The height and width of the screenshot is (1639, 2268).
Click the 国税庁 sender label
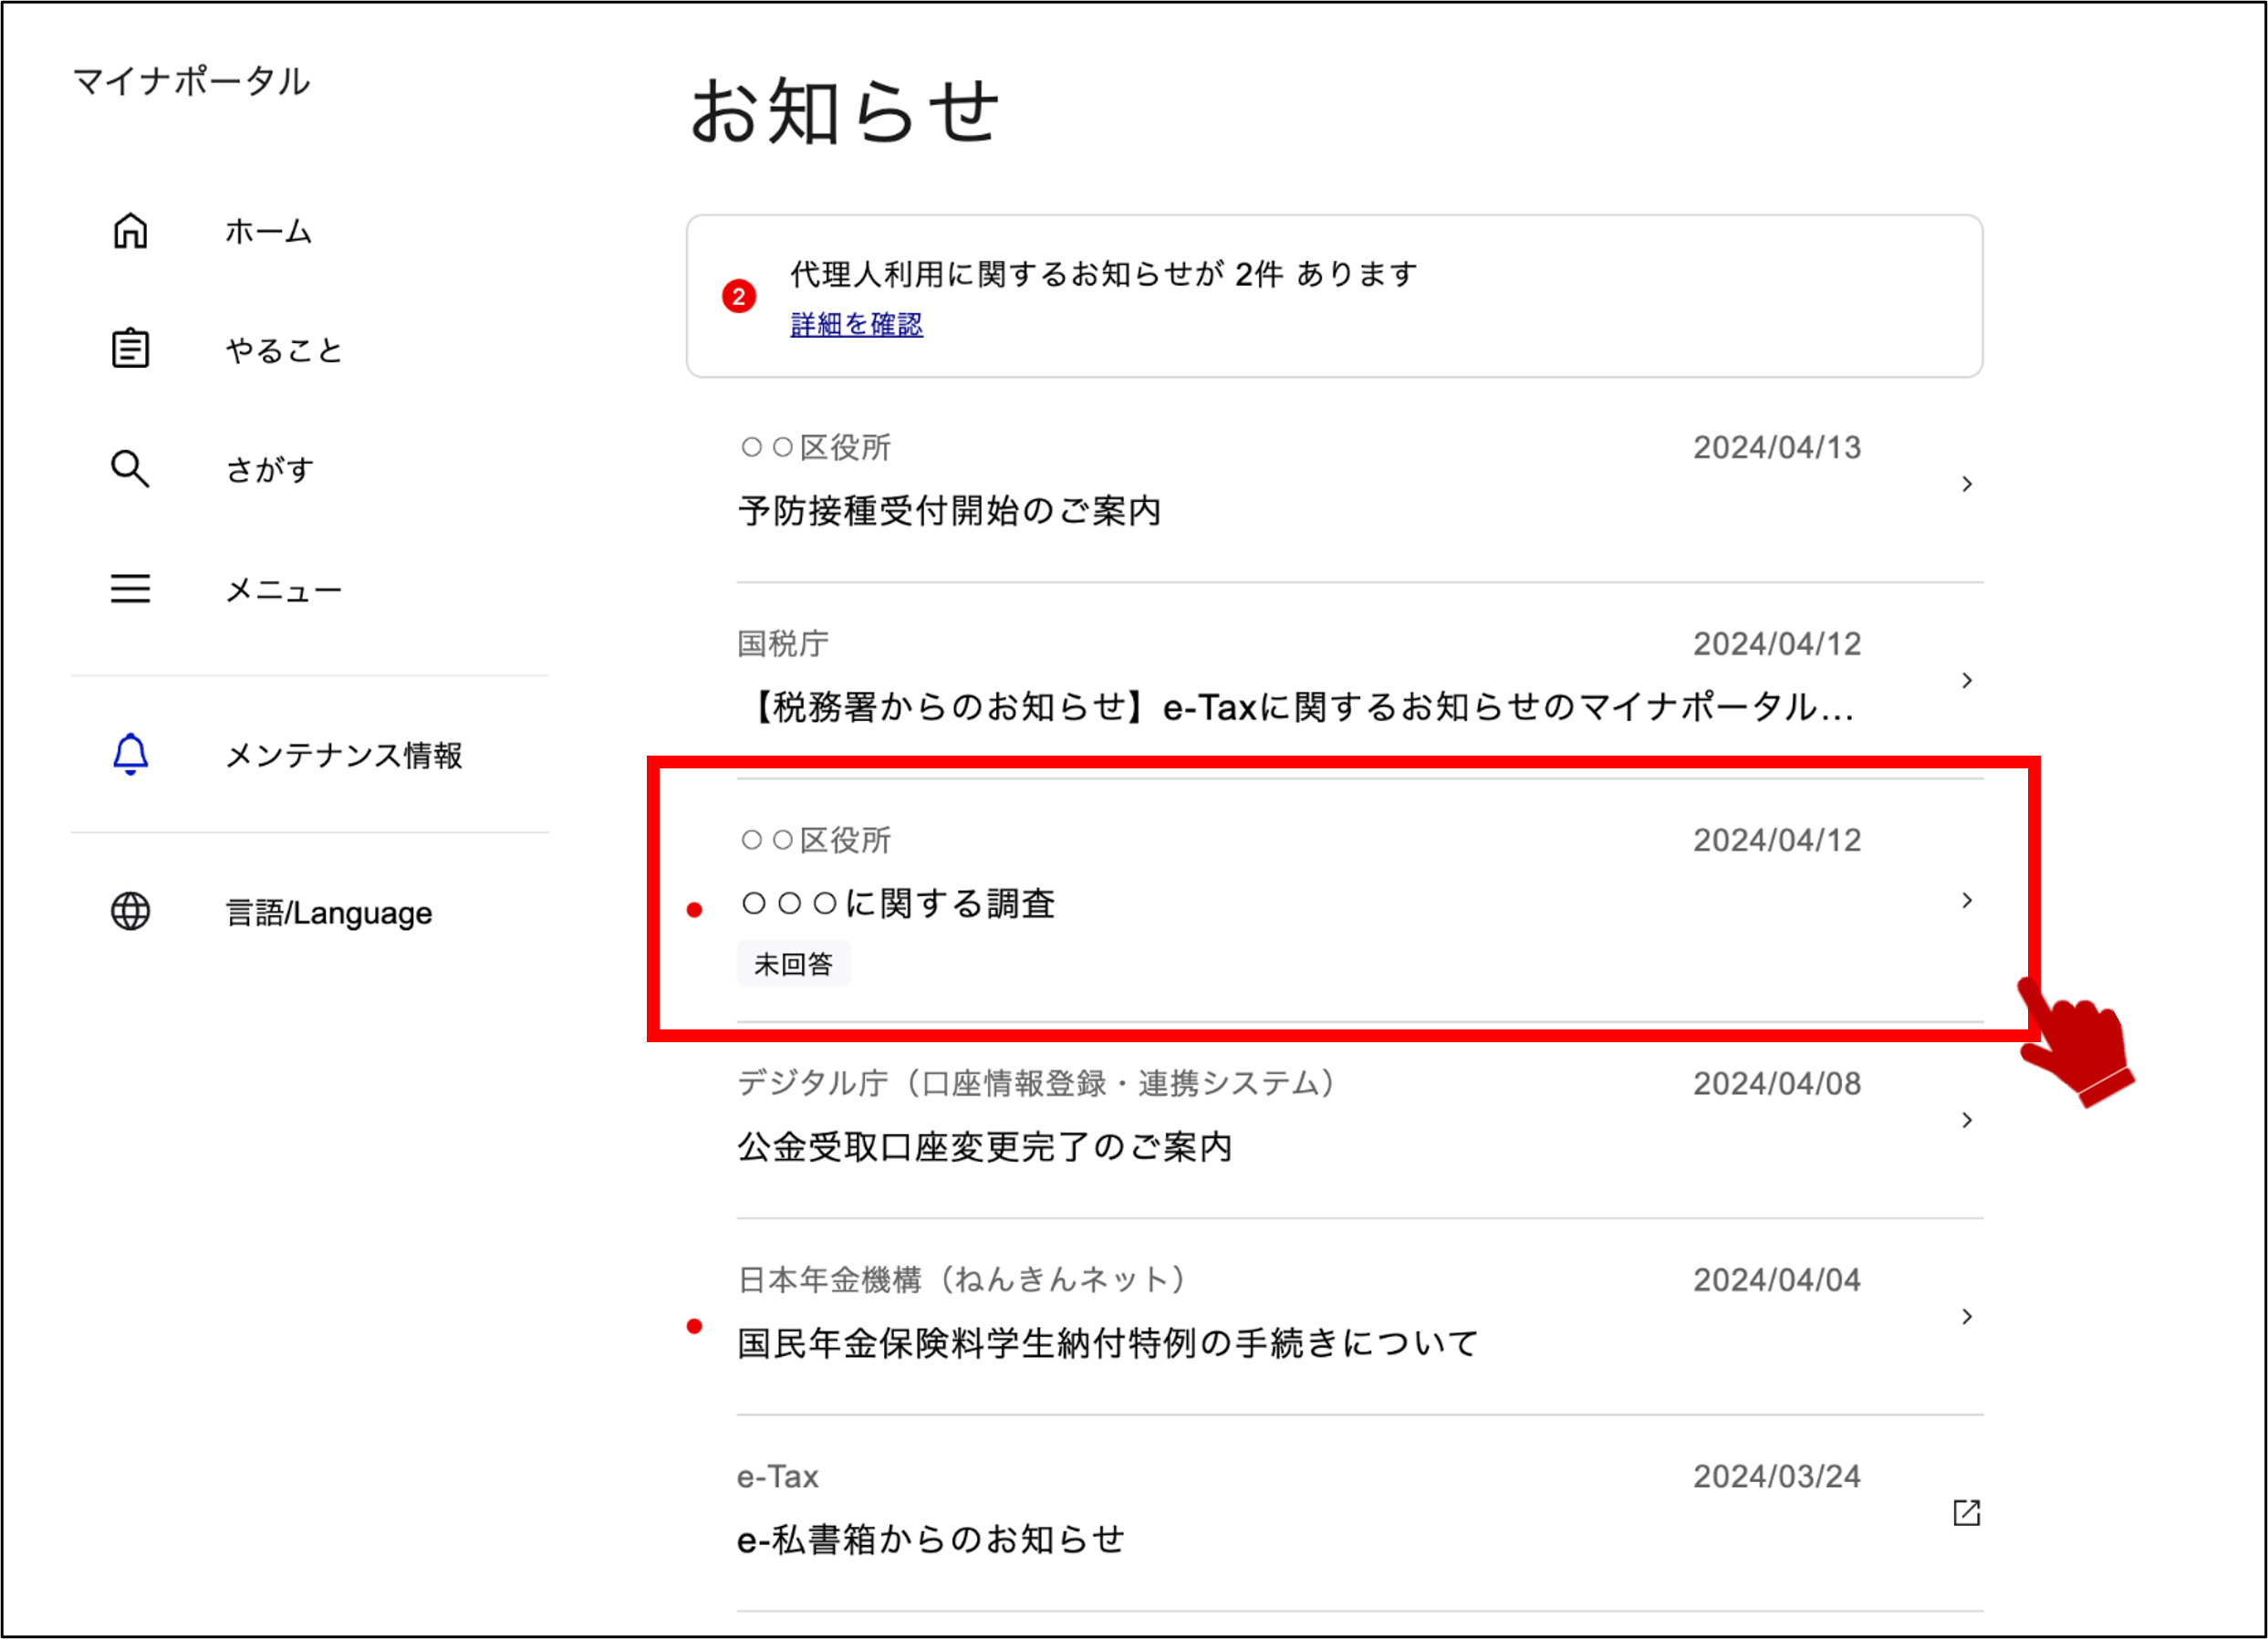pyautogui.click(x=783, y=644)
